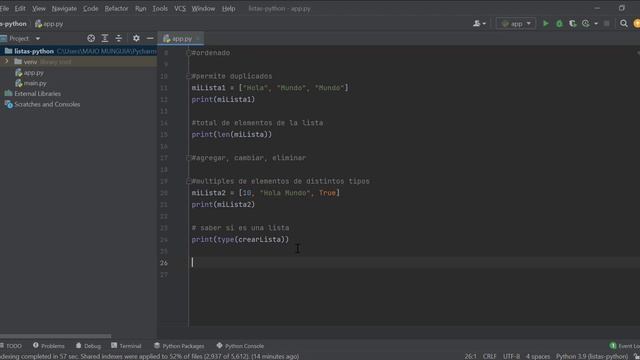640x360 pixels.
Task: Click app.py breadcrumb in navigation bar
Action: coord(49,24)
